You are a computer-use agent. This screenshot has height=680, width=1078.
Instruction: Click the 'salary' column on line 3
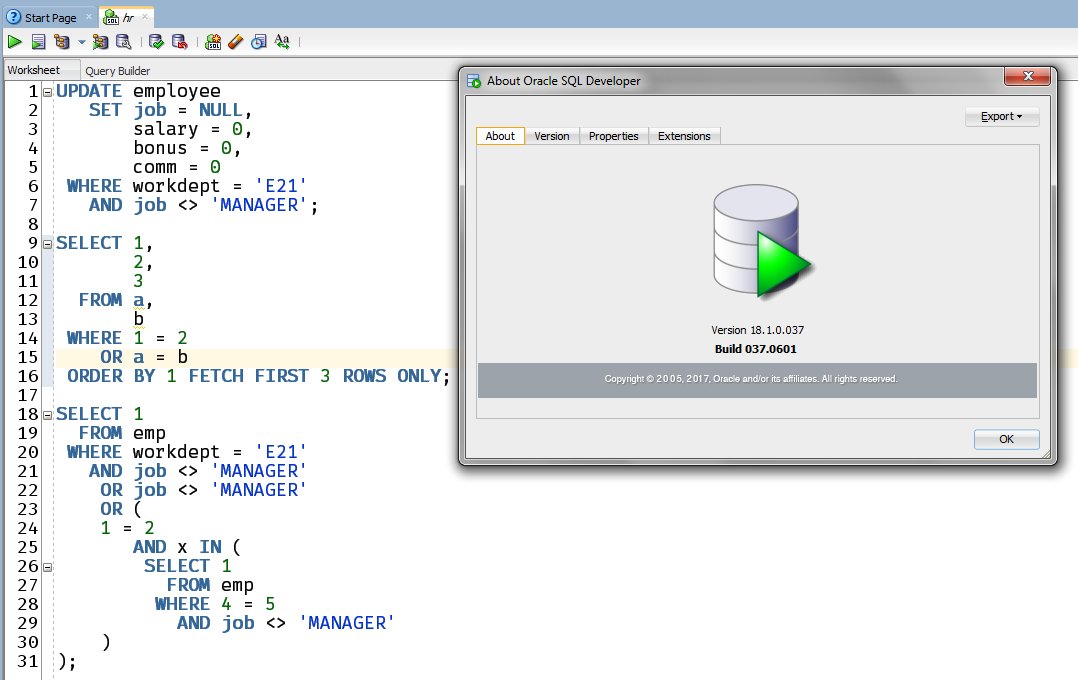point(166,129)
